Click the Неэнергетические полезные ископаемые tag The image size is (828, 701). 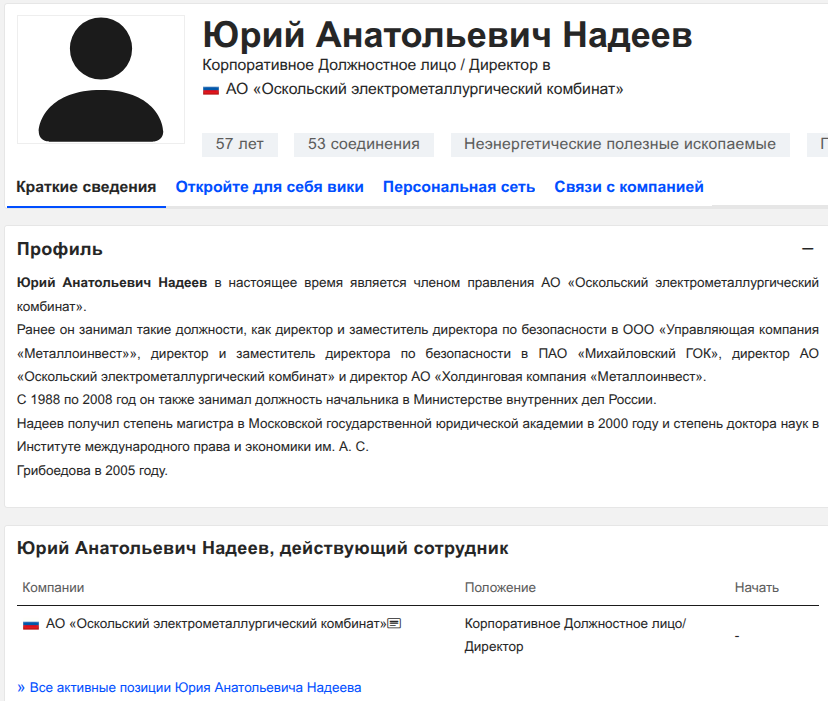620,144
